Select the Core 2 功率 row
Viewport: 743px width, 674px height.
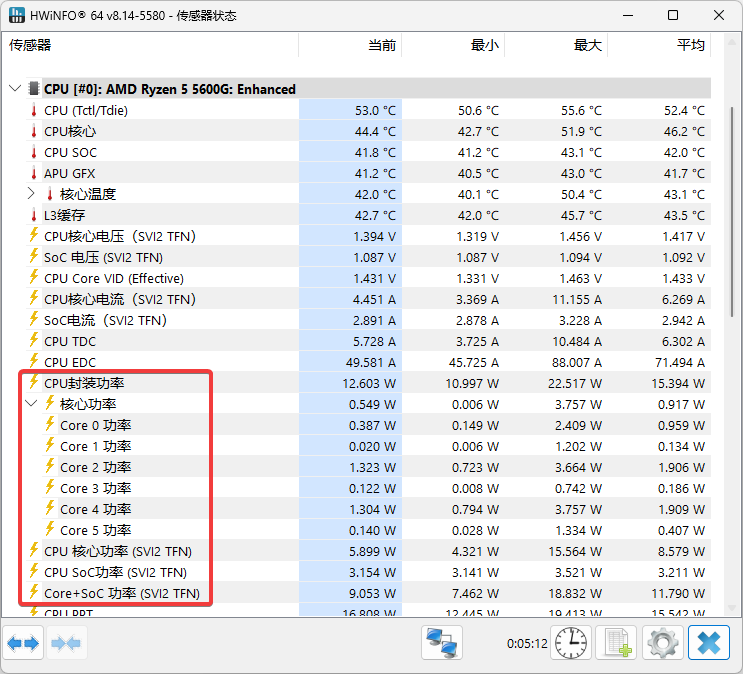click(95, 467)
